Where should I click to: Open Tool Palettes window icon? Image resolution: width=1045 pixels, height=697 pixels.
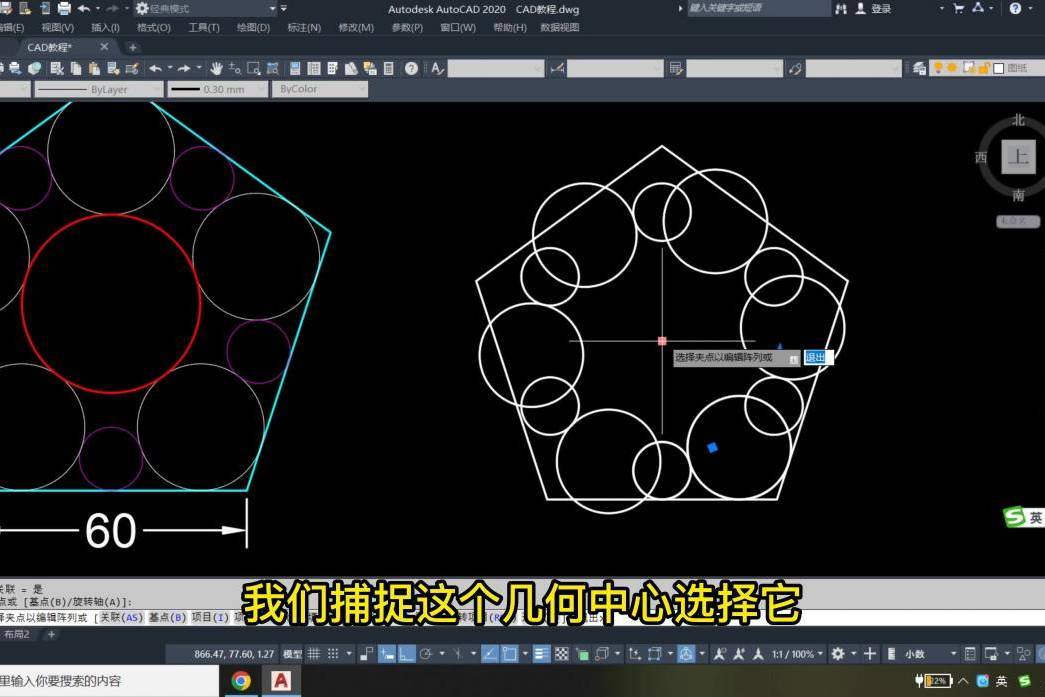pyautogui.click(x=332, y=68)
